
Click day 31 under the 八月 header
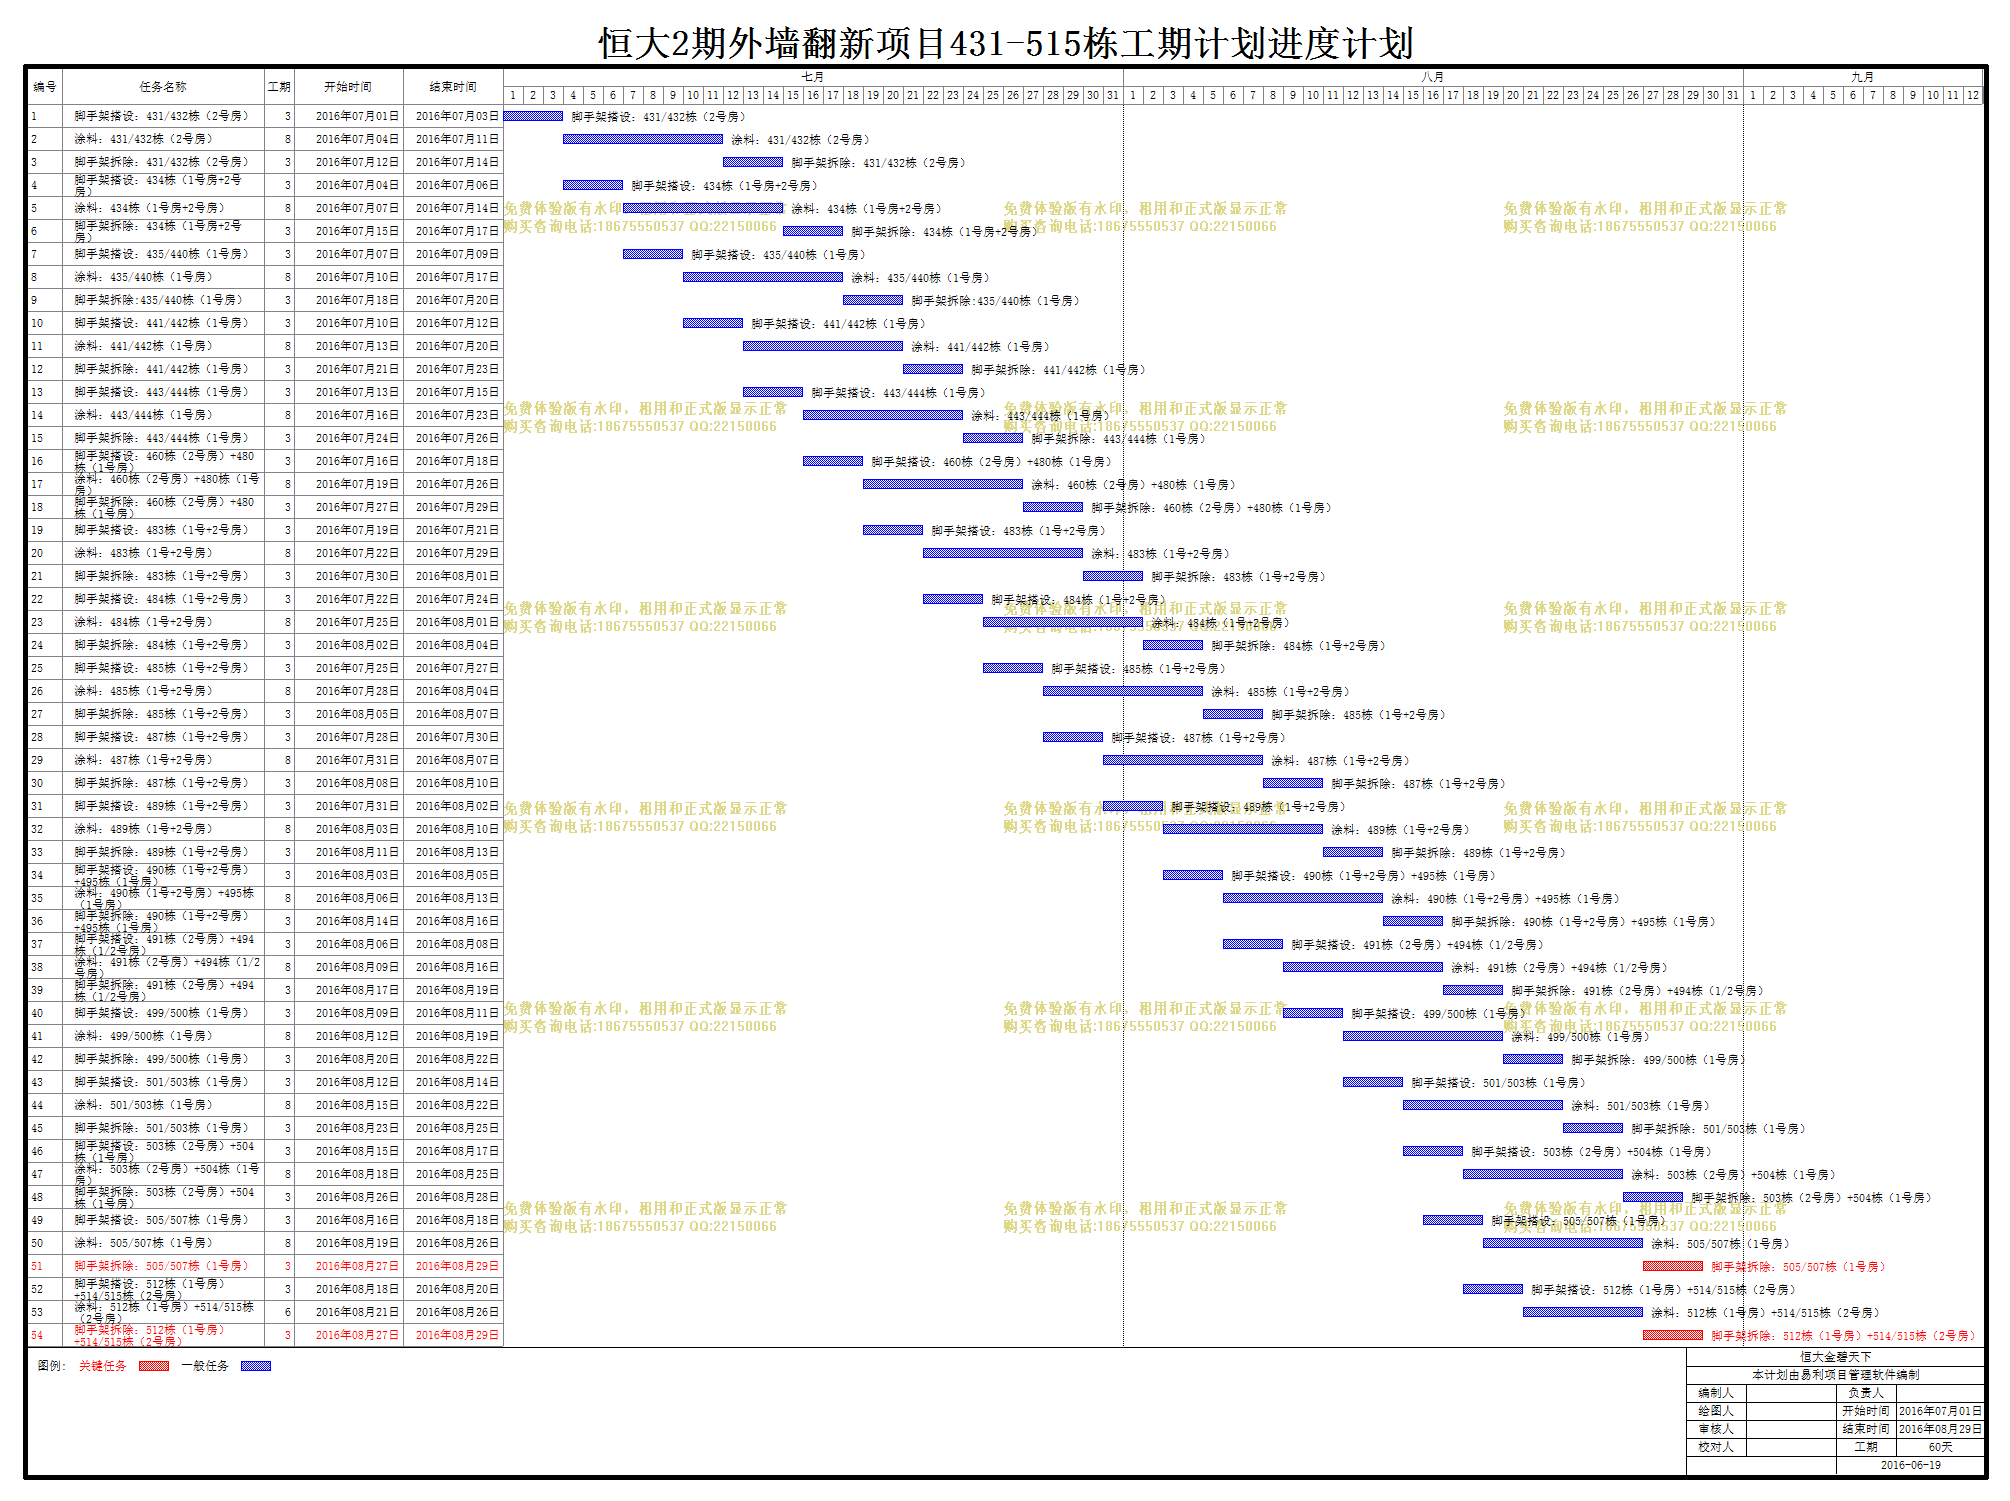tap(1733, 95)
